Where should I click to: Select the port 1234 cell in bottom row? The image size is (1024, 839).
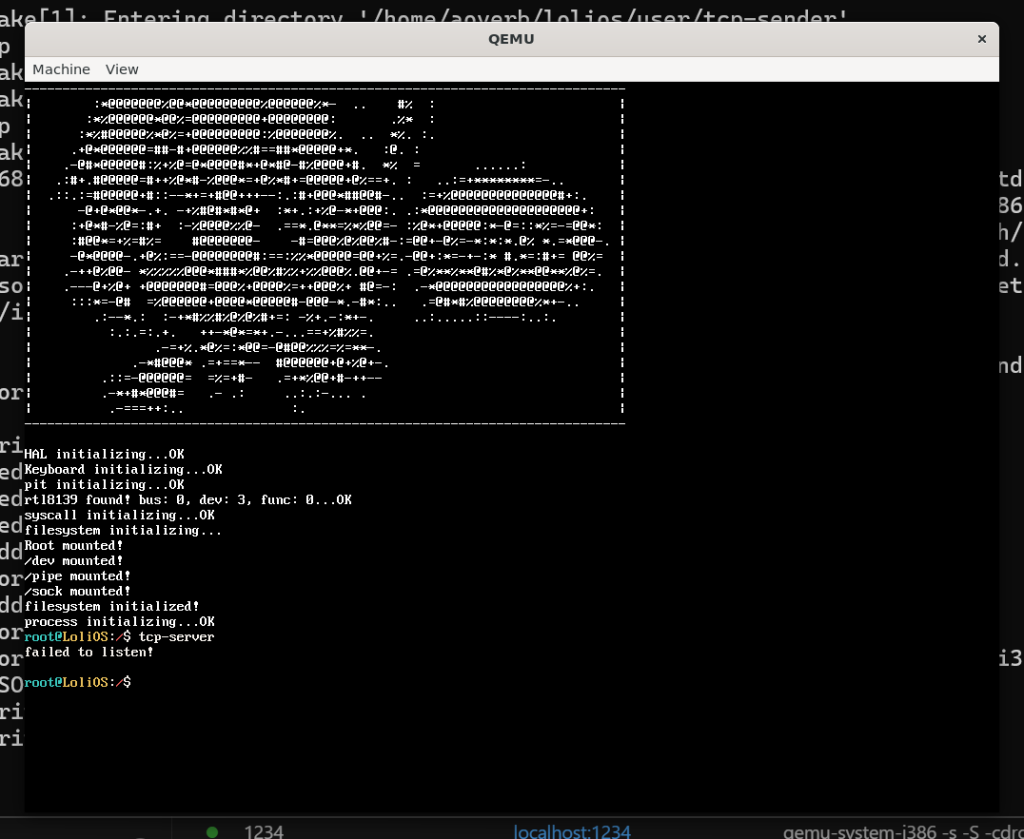[264, 831]
